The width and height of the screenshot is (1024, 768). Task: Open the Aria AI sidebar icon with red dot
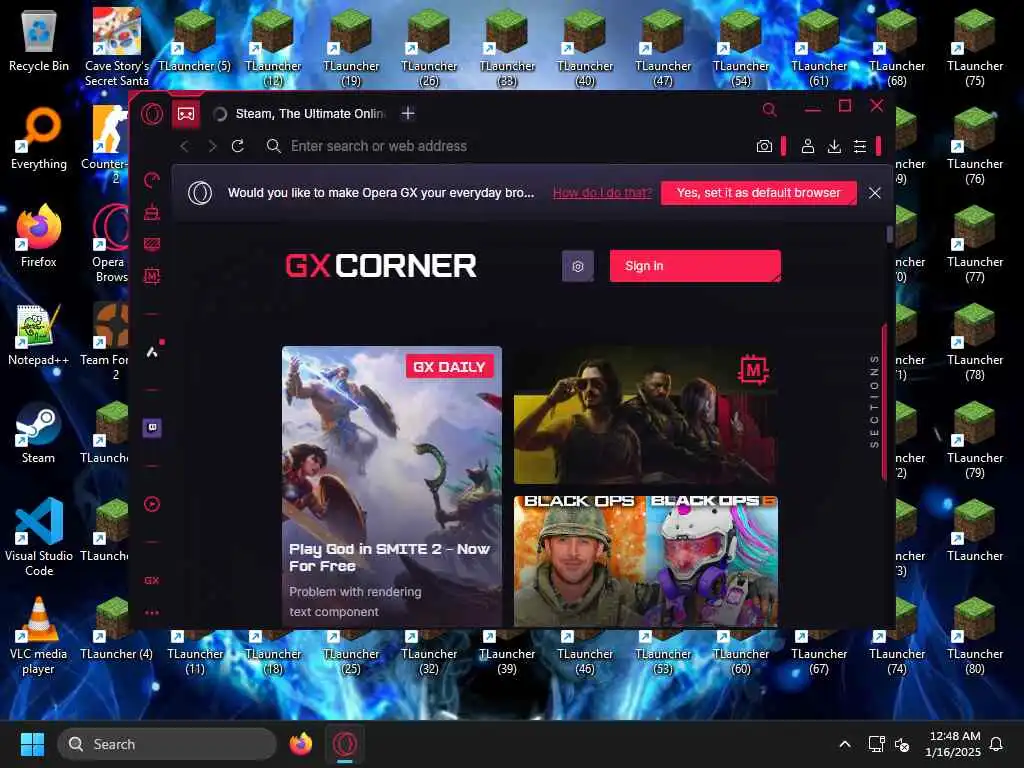click(x=153, y=351)
